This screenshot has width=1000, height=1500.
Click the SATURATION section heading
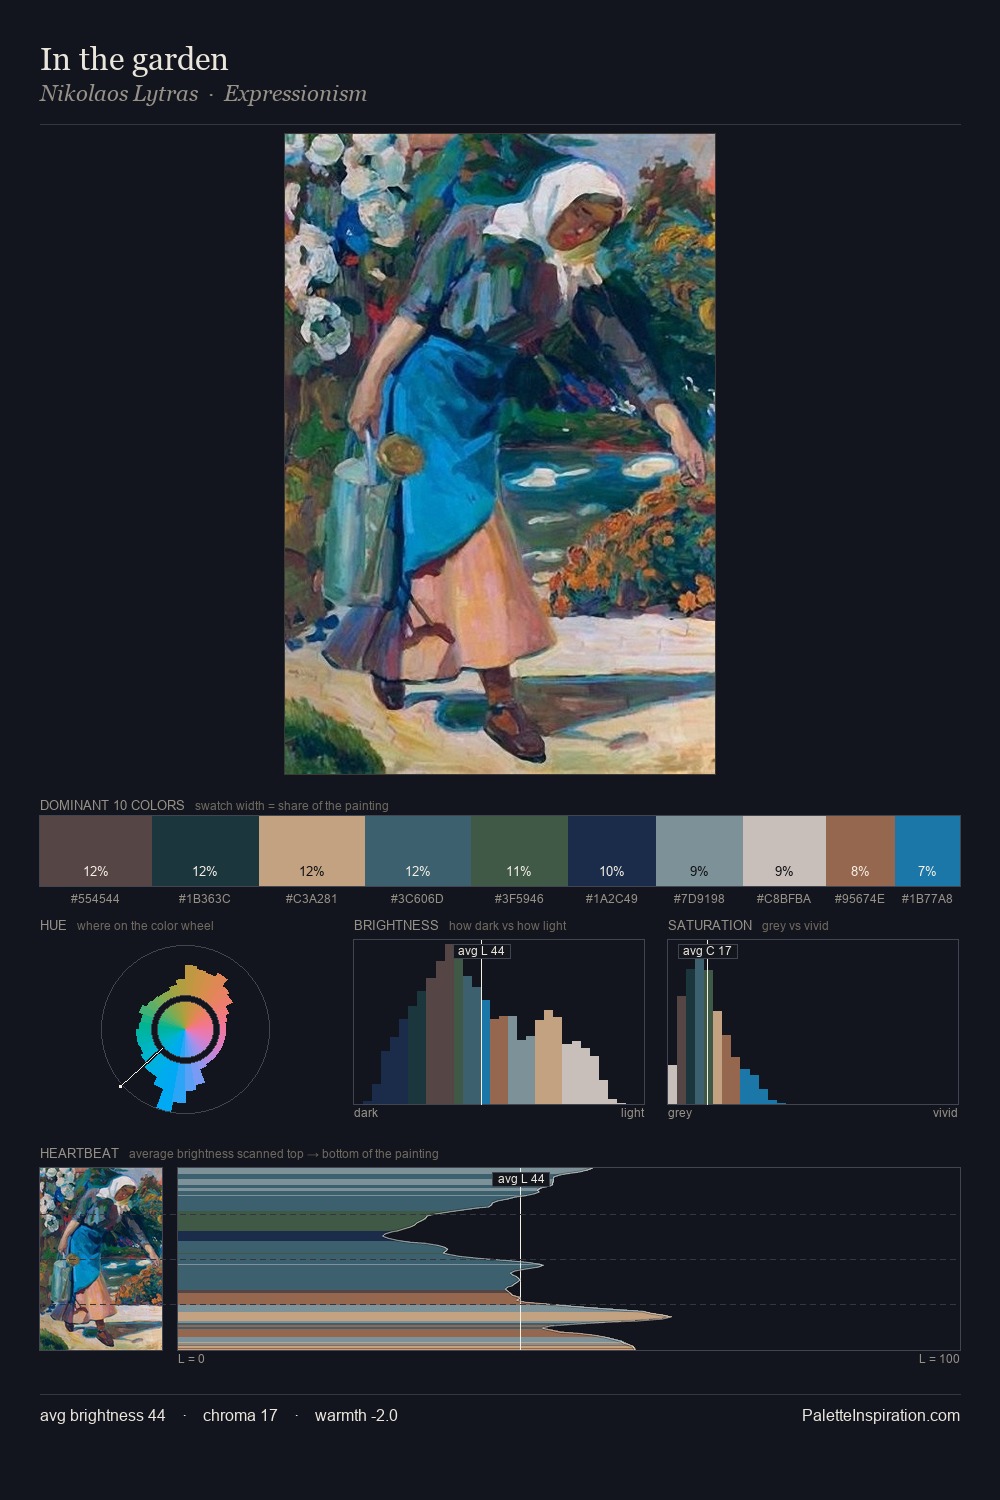(x=710, y=925)
